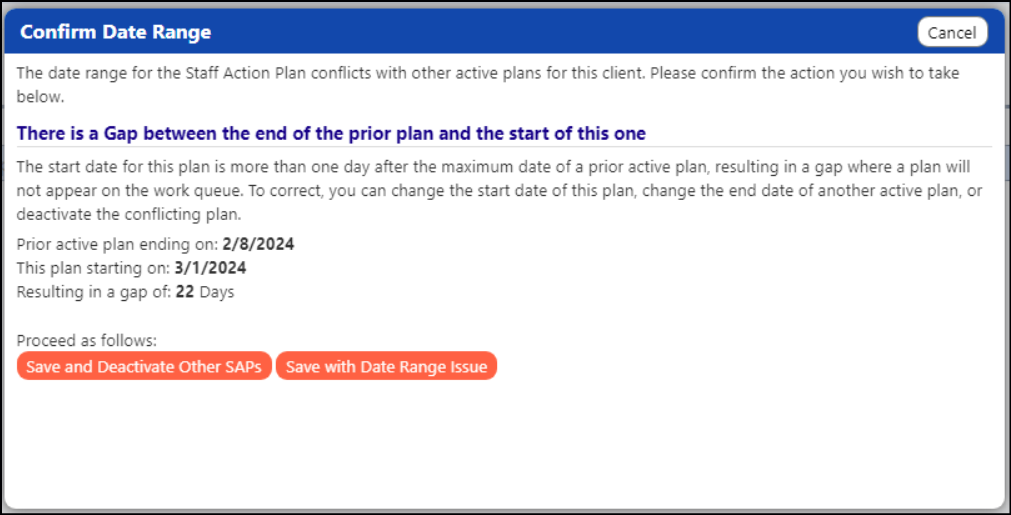Click the Cancel button in the dialog header
Viewport: 1011px width, 515px height.
(952, 32)
